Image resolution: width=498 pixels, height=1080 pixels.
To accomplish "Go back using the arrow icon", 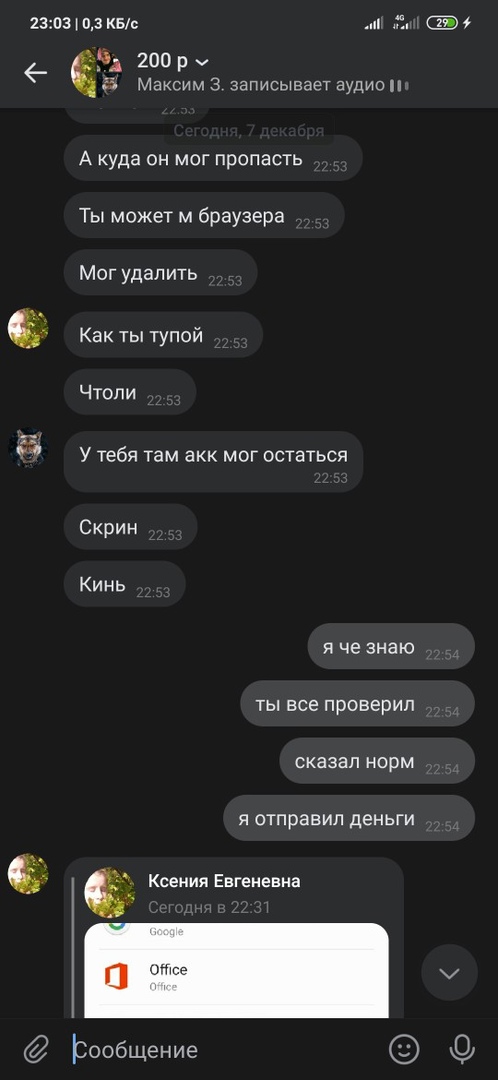I will [x=35, y=72].
